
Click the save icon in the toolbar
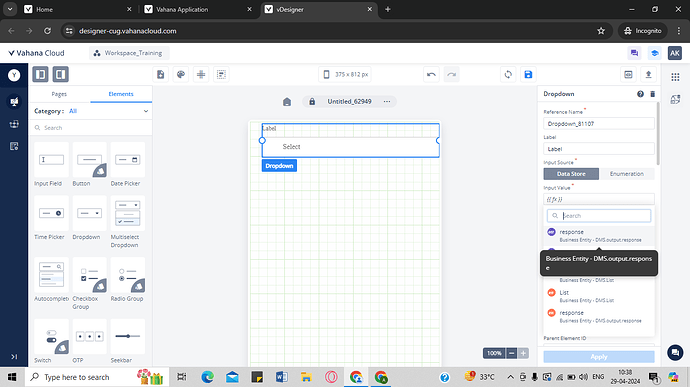528,74
